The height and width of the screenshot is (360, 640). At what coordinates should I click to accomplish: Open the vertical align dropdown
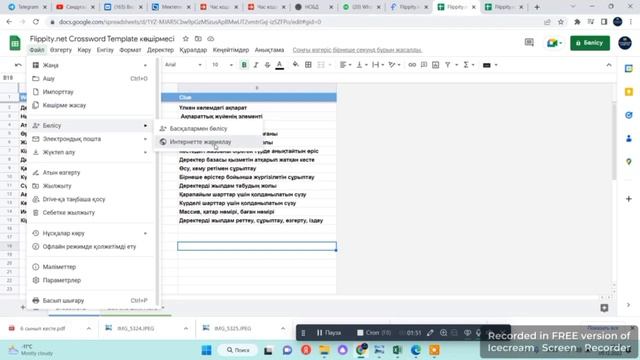362,65
